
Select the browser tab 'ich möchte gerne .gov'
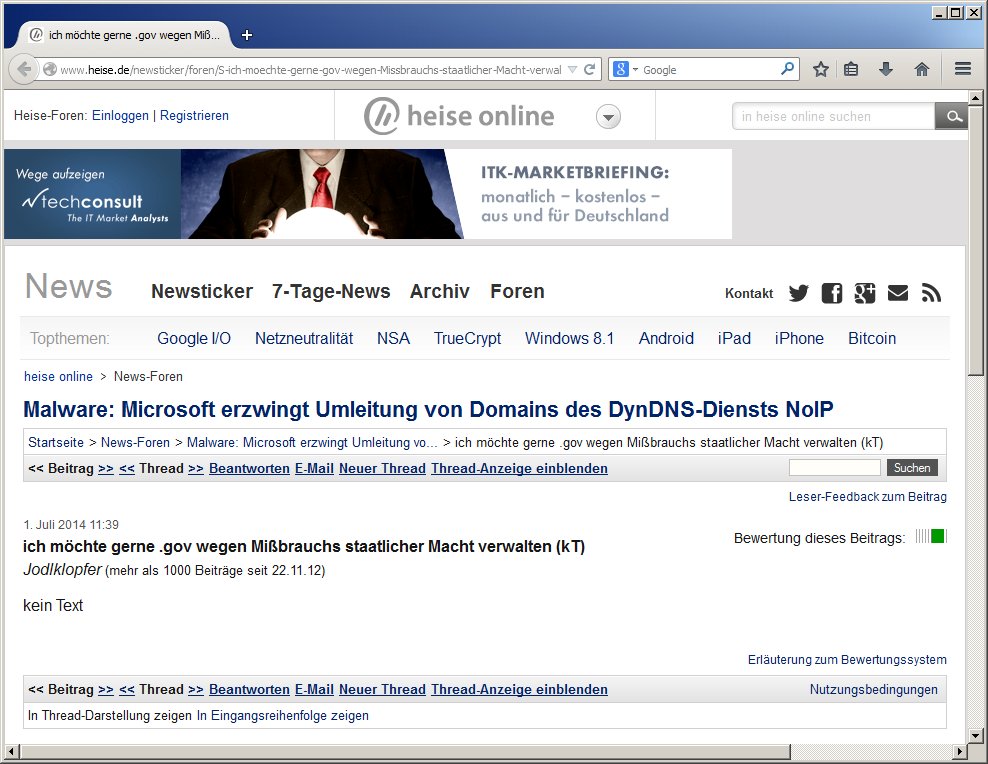click(x=125, y=35)
